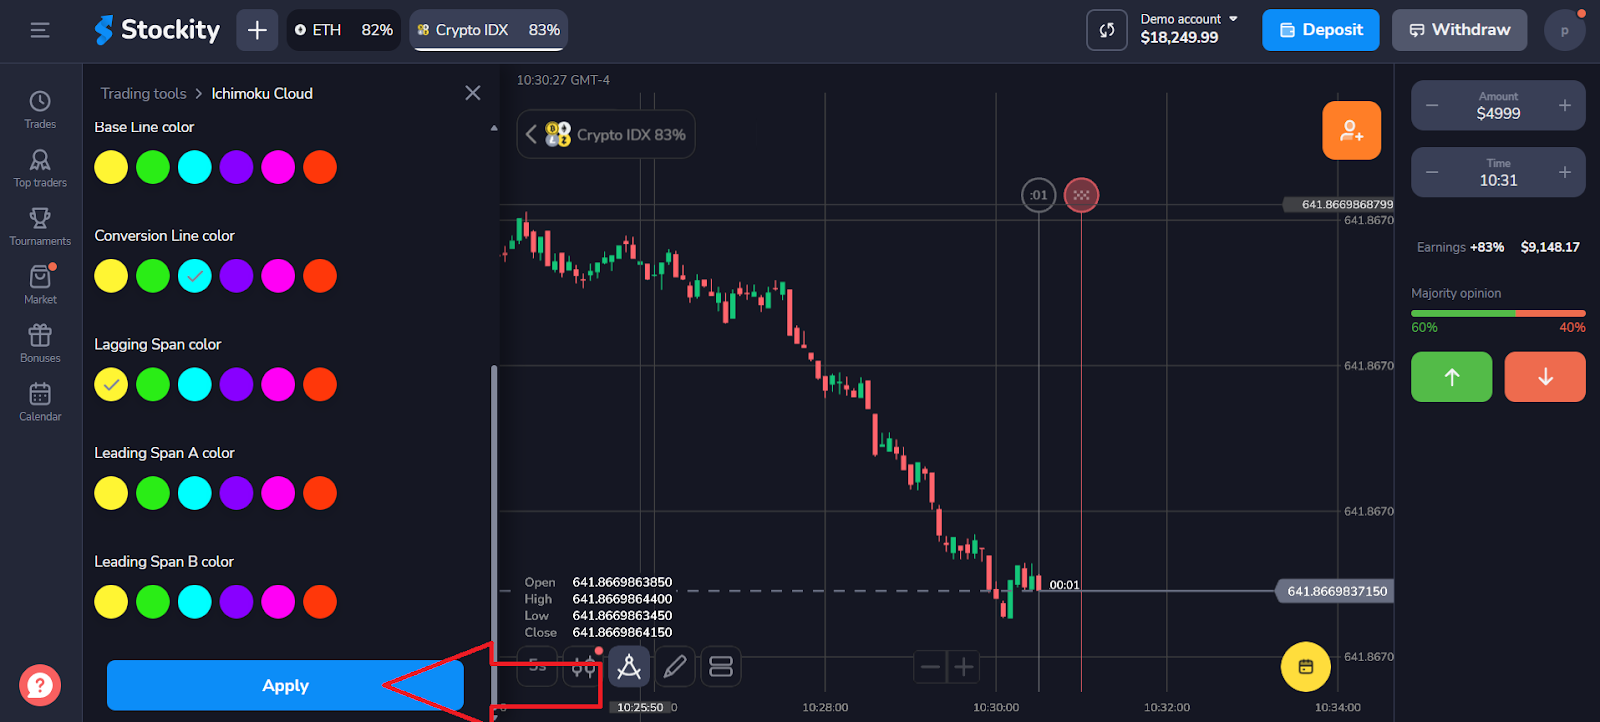The width and height of the screenshot is (1600, 722).
Task: Switch to the Crypto IDX 83% tab
Action: pyautogui.click(x=489, y=30)
